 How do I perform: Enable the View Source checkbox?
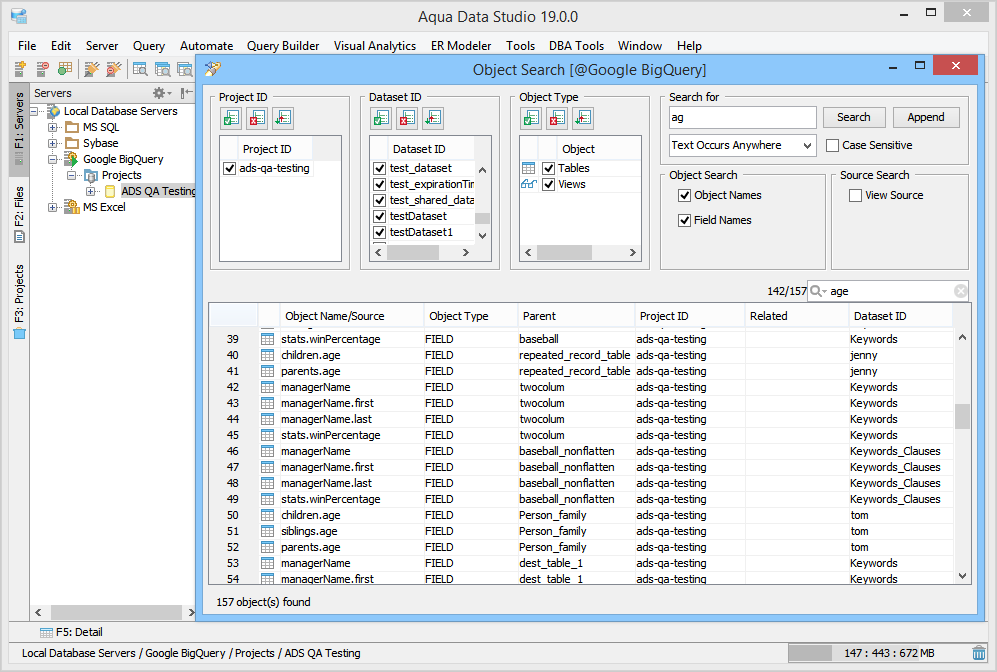click(x=856, y=195)
